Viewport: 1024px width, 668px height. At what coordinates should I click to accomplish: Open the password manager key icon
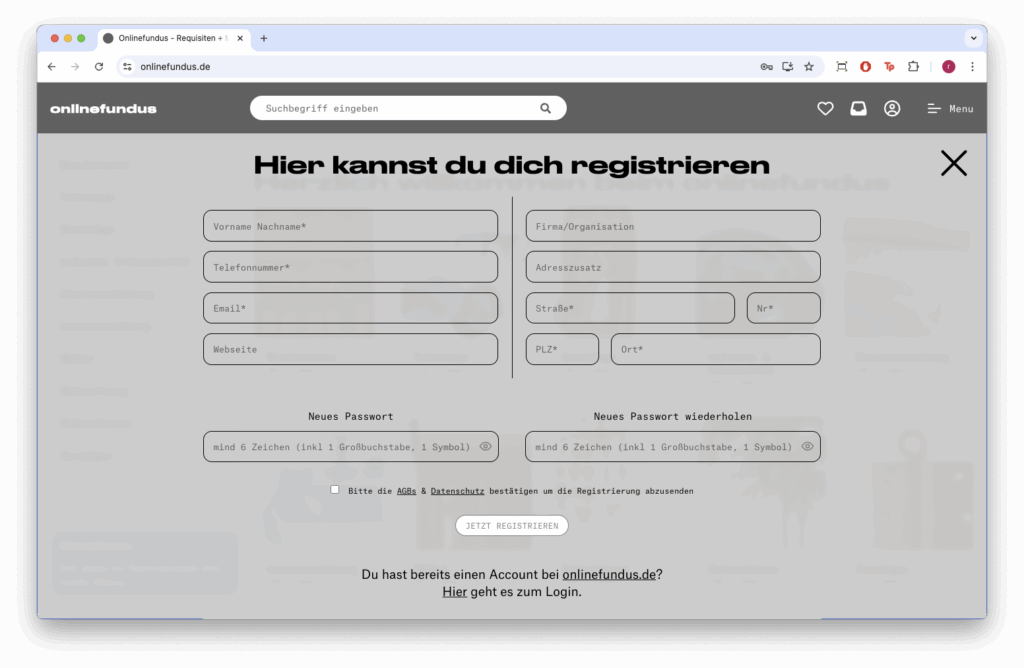tap(766, 67)
